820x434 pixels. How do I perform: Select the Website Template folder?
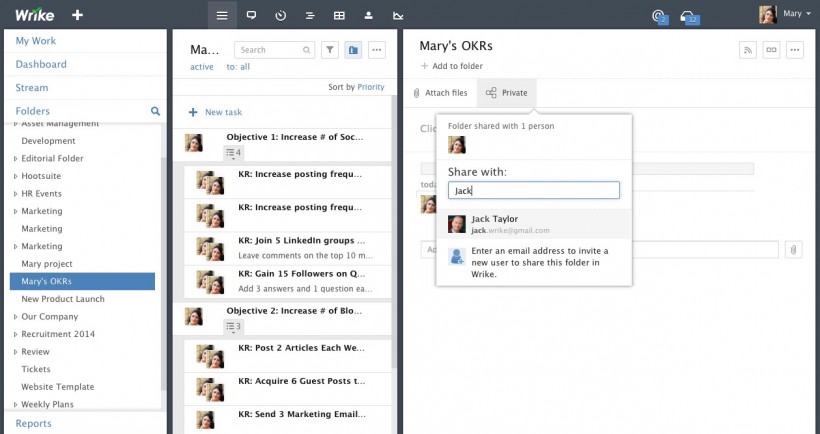coord(58,387)
